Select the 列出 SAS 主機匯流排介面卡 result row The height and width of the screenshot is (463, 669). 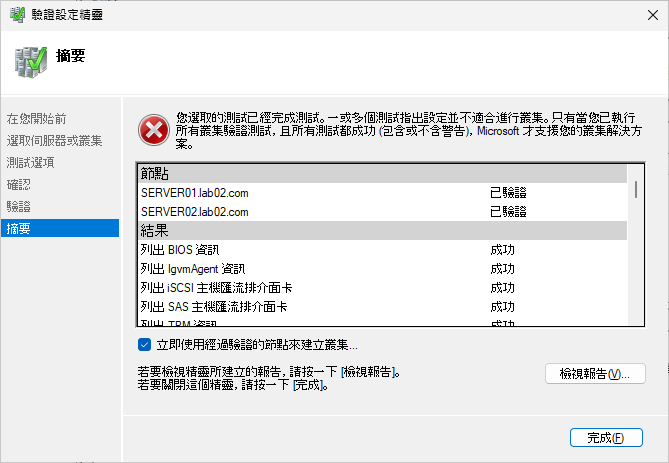click(x=383, y=307)
